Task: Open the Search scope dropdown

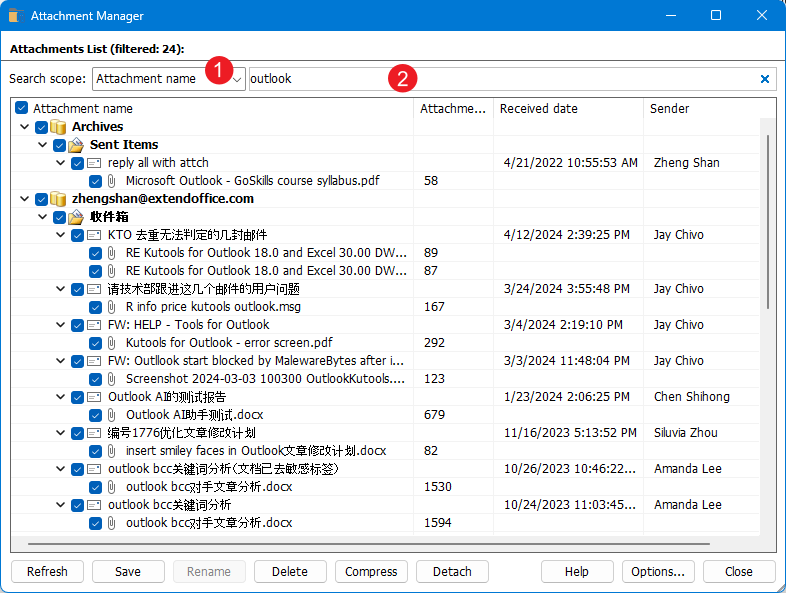Action: coord(237,79)
